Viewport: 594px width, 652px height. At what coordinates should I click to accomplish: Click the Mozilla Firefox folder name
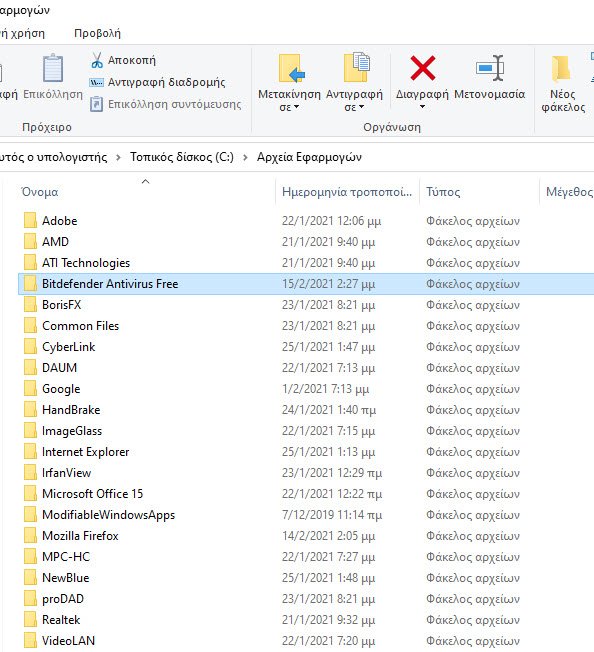click(x=80, y=536)
